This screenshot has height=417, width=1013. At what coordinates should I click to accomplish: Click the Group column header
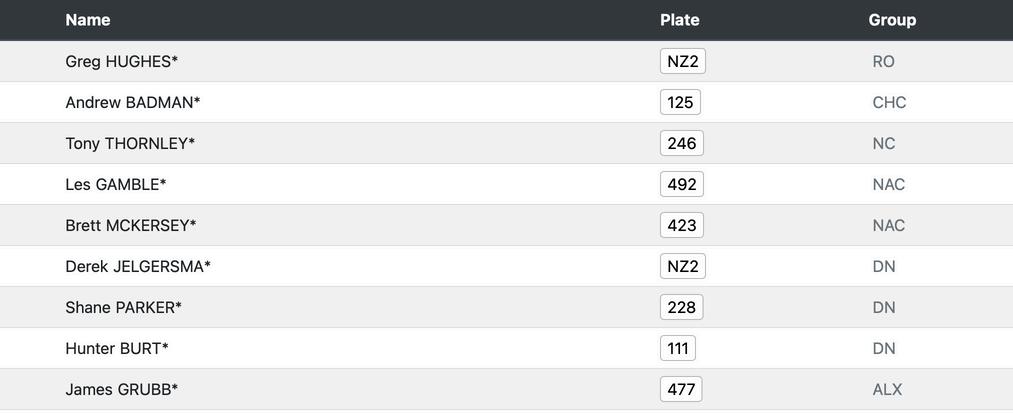pyautogui.click(x=892, y=20)
